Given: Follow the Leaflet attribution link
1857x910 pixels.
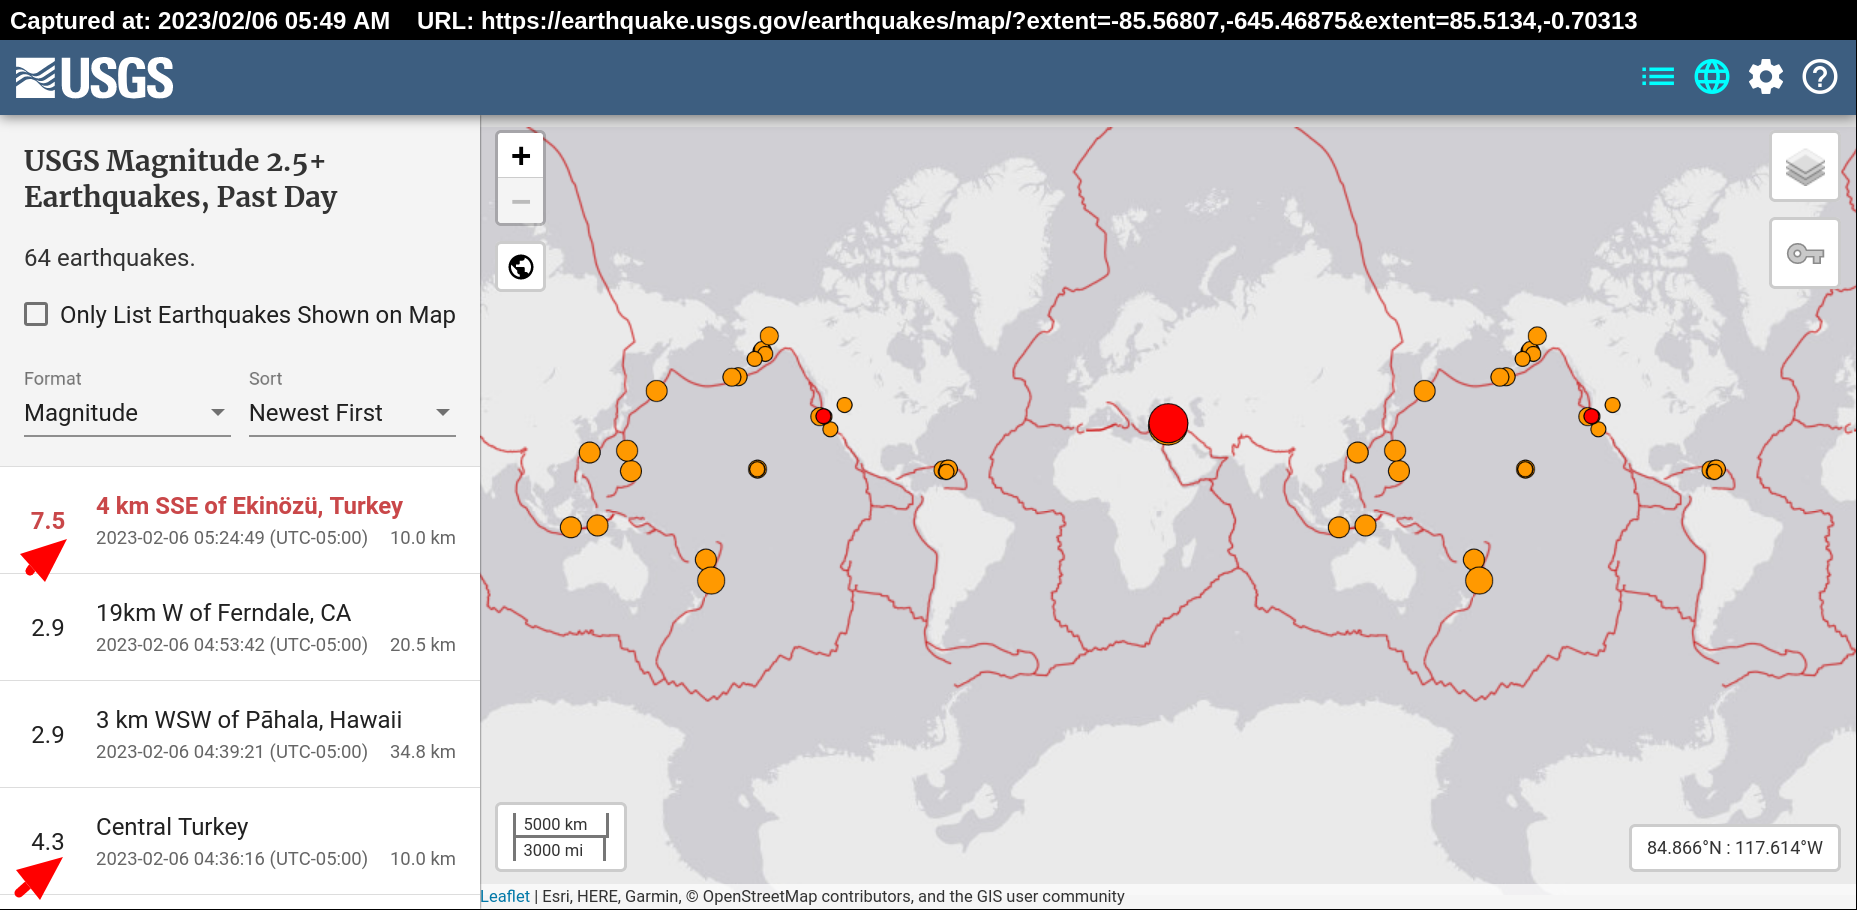Looking at the screenshot, I should pyautogui.click(x=505, y=896).
